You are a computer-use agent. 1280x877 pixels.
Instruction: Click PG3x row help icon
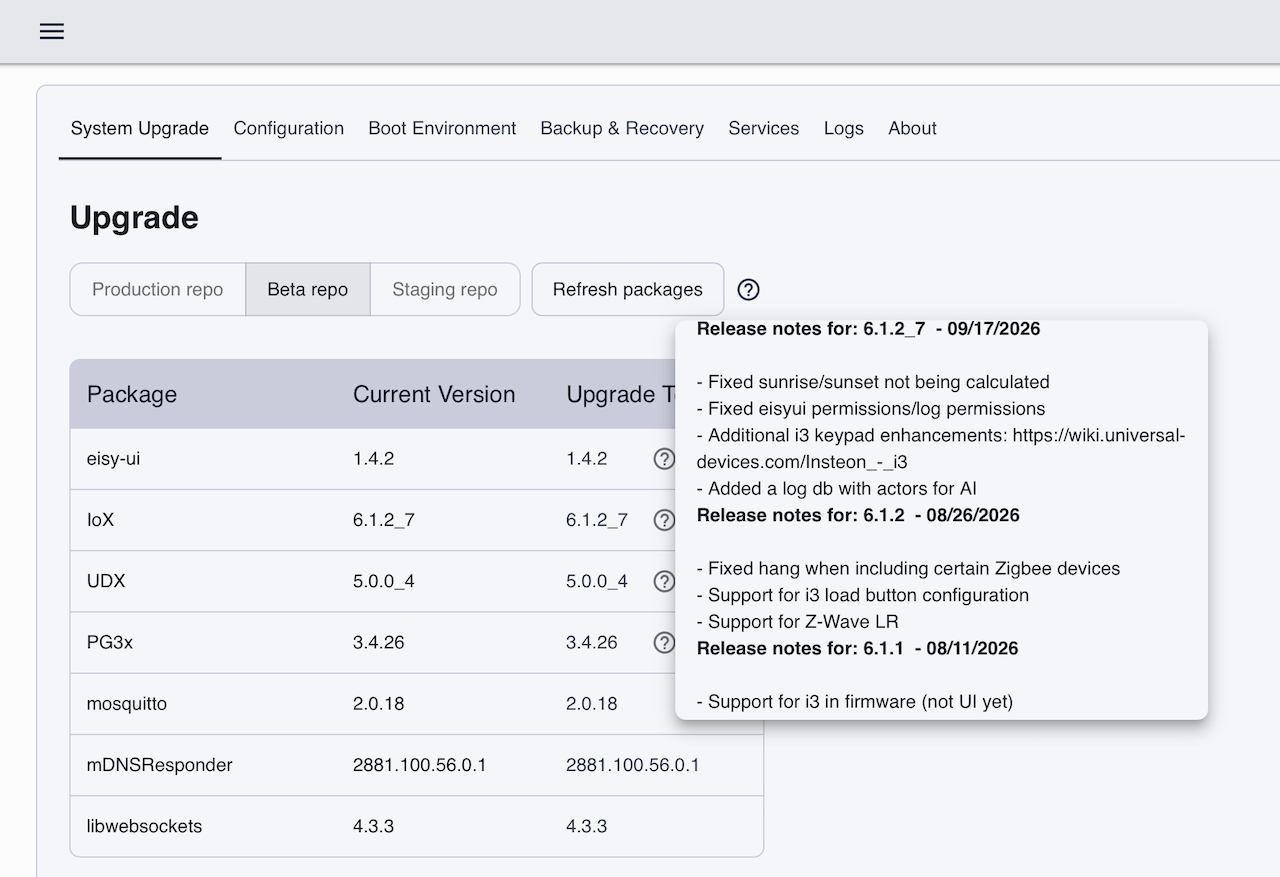tap(664, 642)
